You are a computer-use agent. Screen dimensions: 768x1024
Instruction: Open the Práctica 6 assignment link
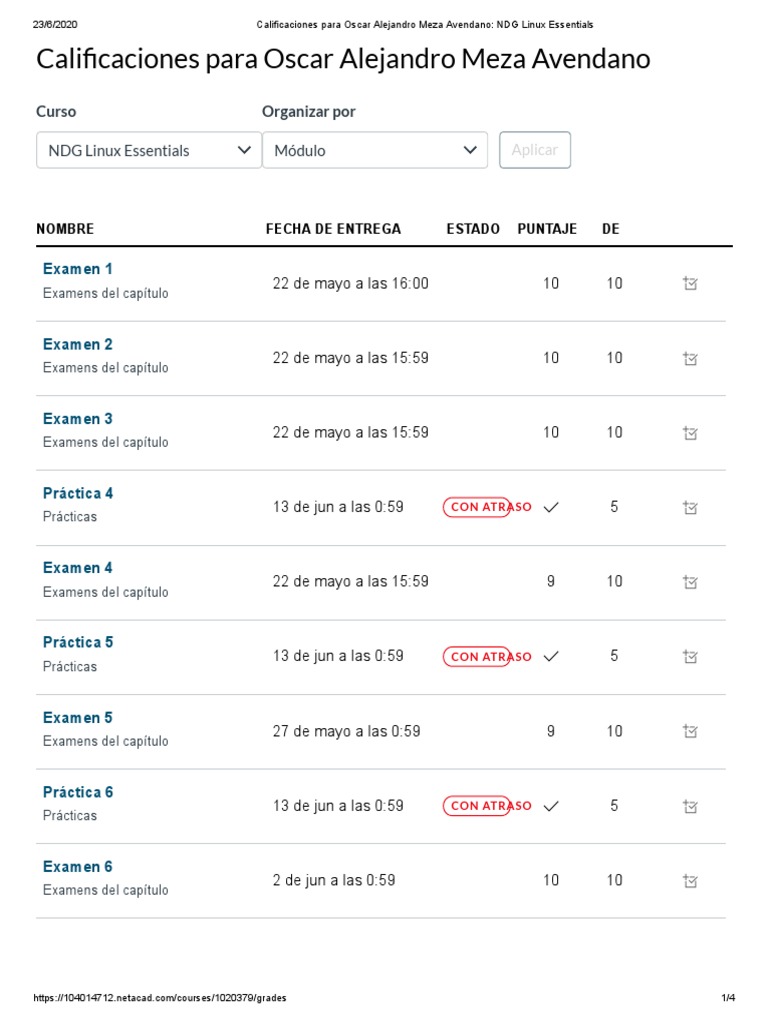78,792
